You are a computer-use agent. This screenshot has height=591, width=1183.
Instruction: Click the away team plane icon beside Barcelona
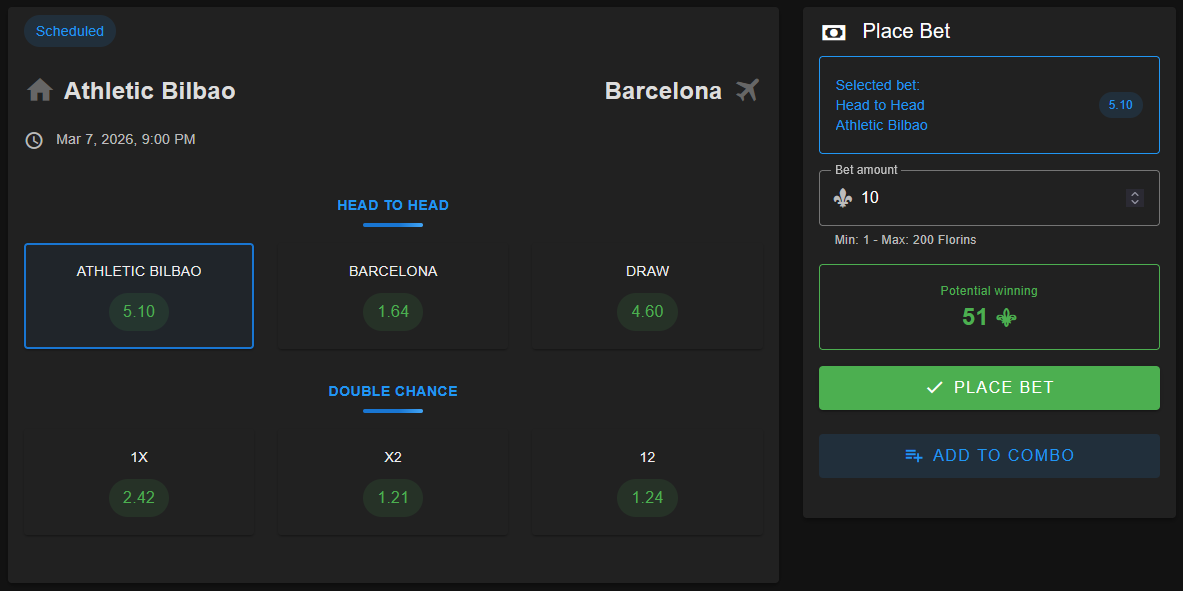[x=746, y=90]
